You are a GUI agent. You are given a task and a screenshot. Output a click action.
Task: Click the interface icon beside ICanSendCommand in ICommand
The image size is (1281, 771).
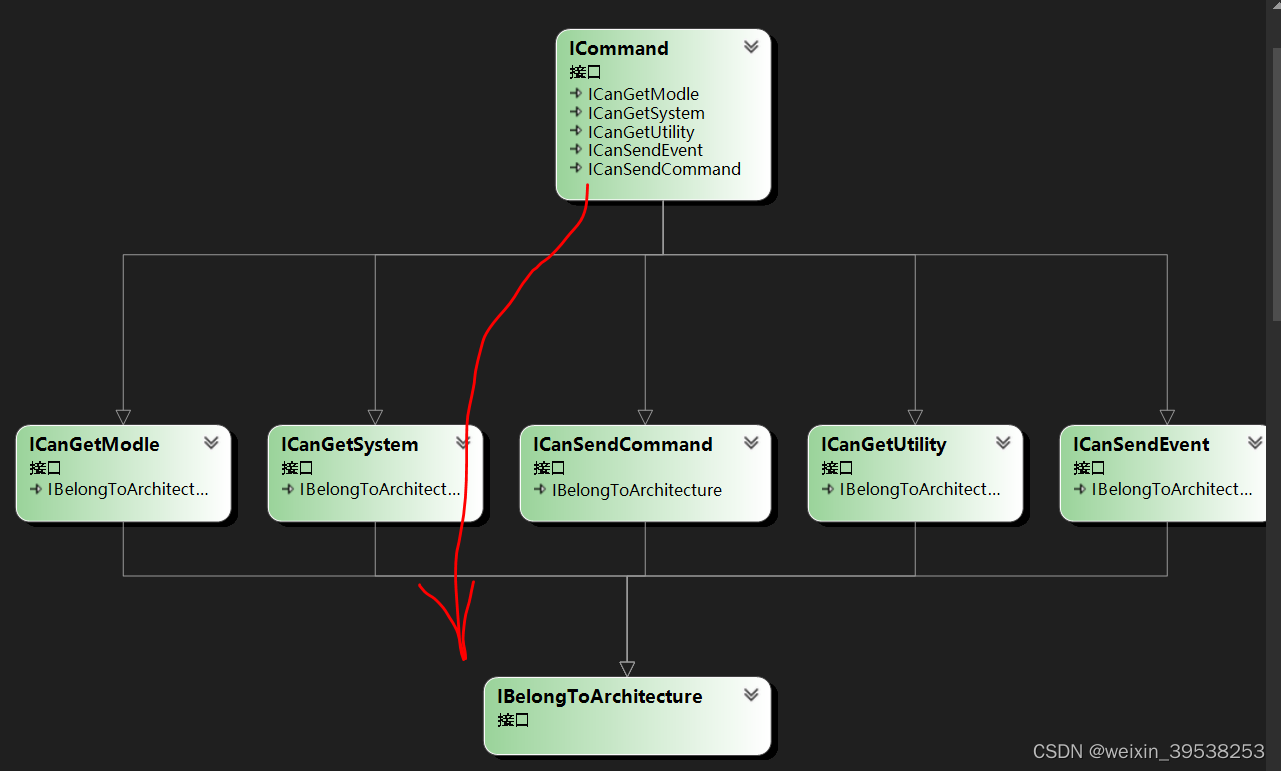click(576, 168)
